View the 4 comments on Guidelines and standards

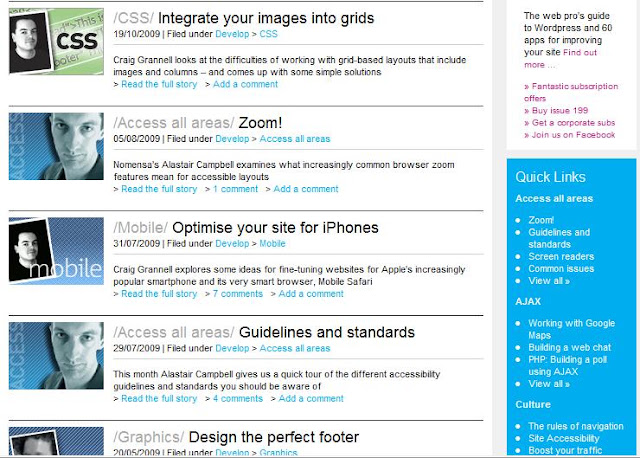point(238,398)
